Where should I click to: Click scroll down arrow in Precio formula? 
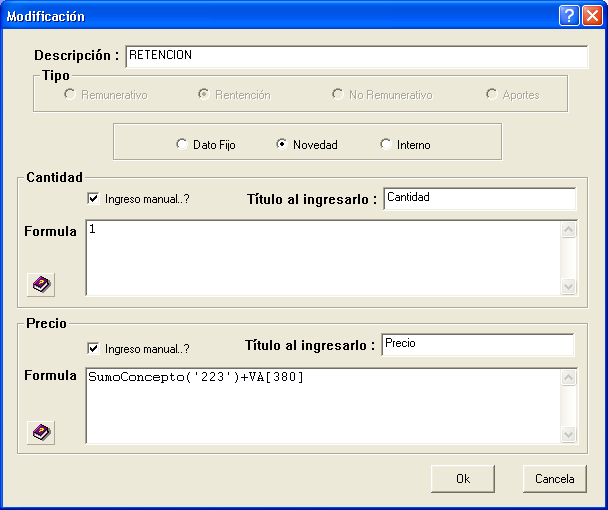568,434
